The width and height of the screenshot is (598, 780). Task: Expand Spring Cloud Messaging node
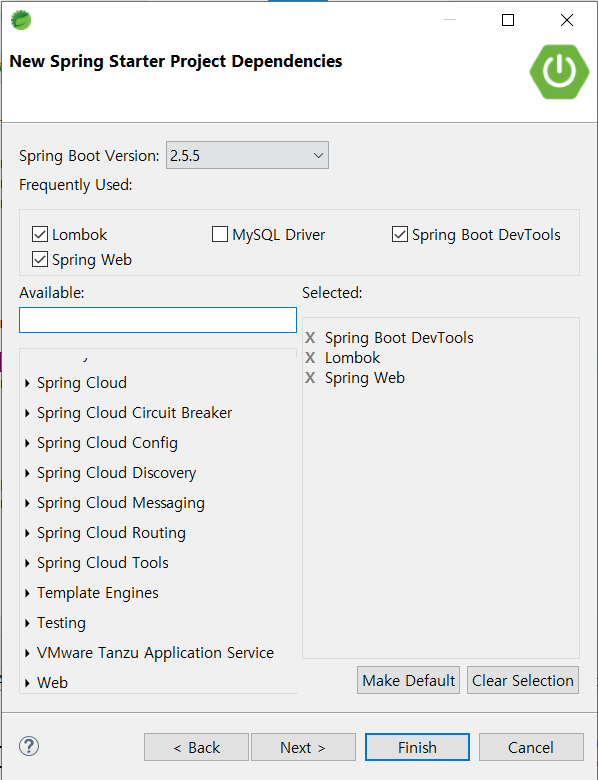[x=27, y=503]
